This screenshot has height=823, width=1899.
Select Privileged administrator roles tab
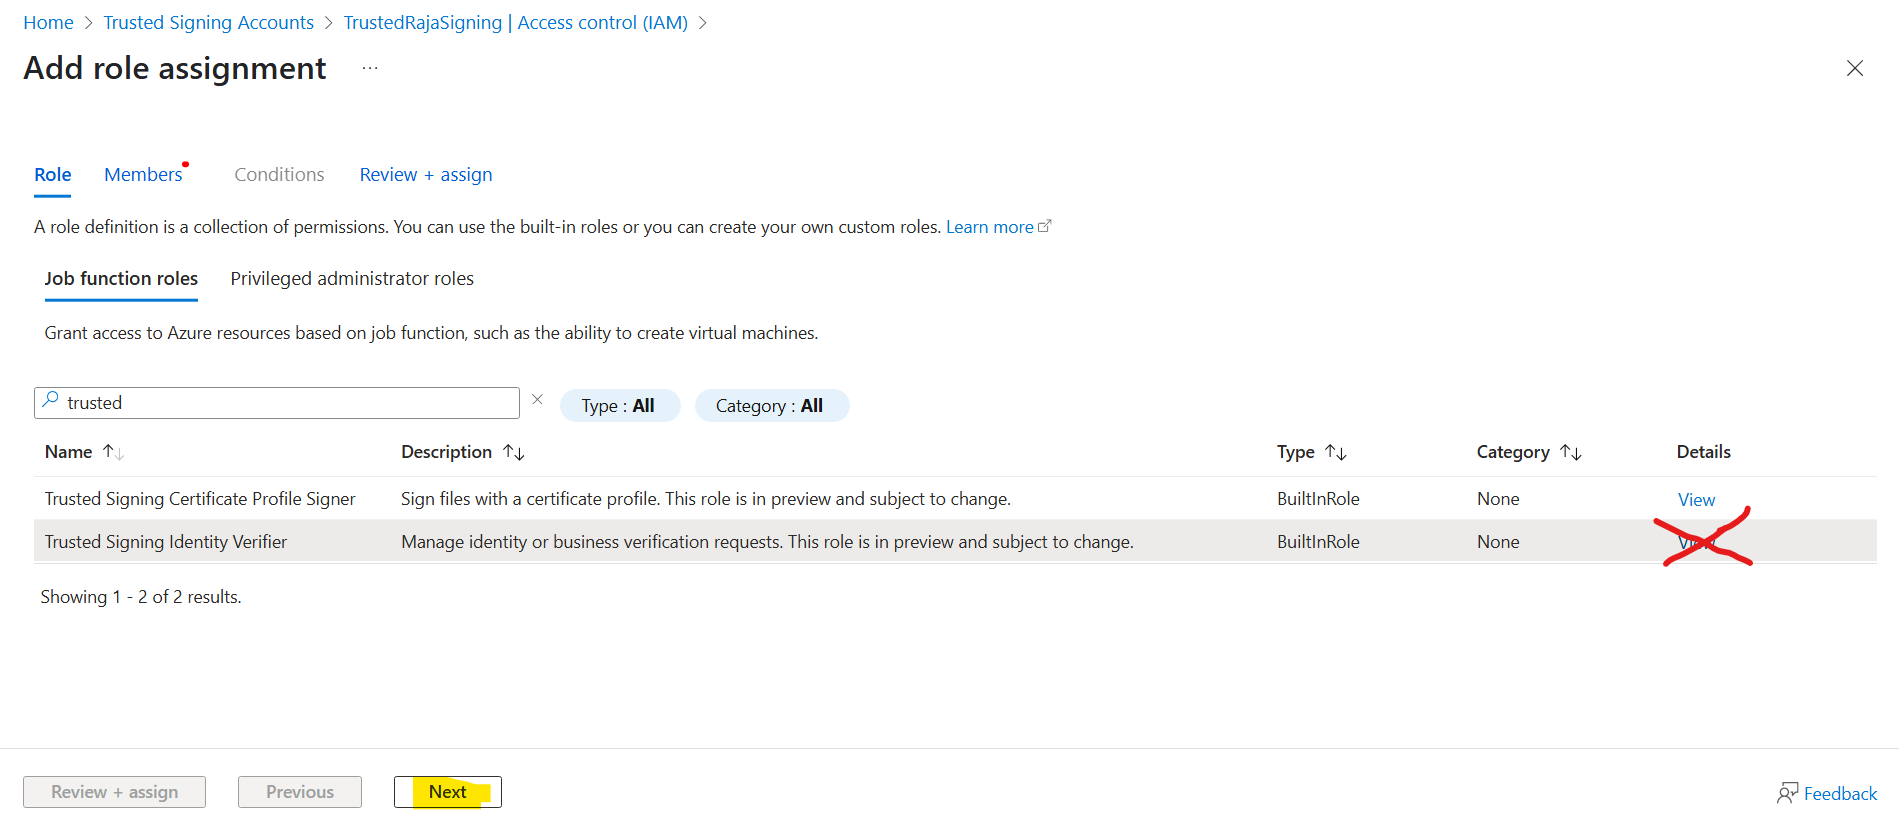click(352, 279)
